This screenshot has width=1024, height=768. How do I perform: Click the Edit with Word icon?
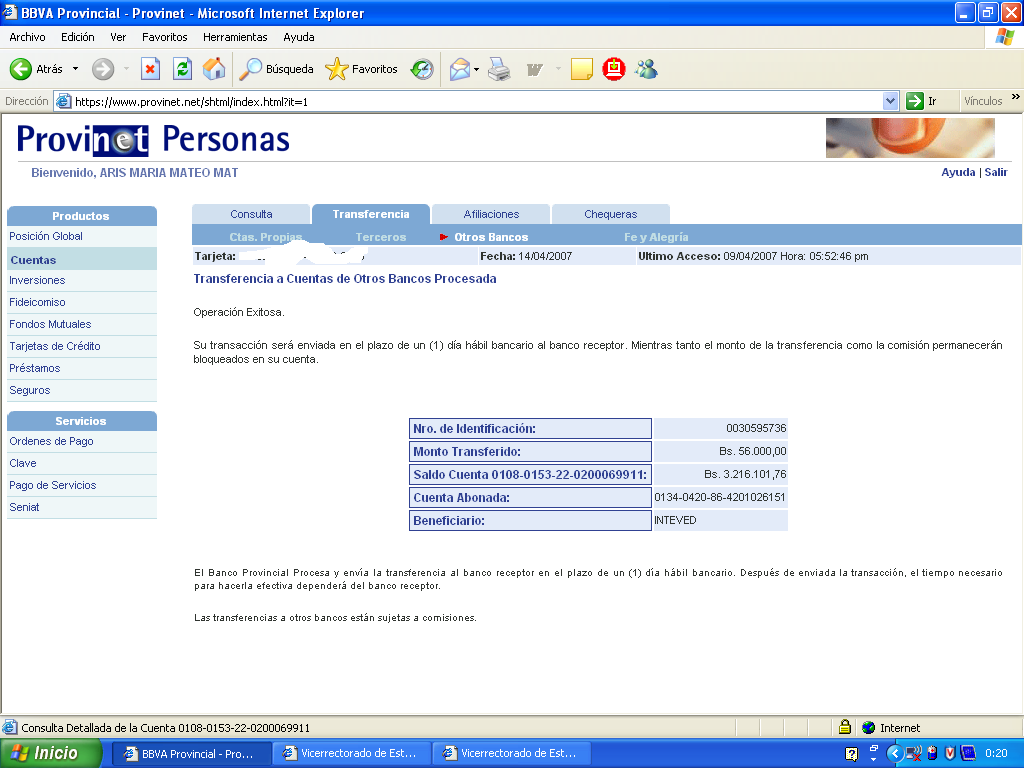[535, 69]
